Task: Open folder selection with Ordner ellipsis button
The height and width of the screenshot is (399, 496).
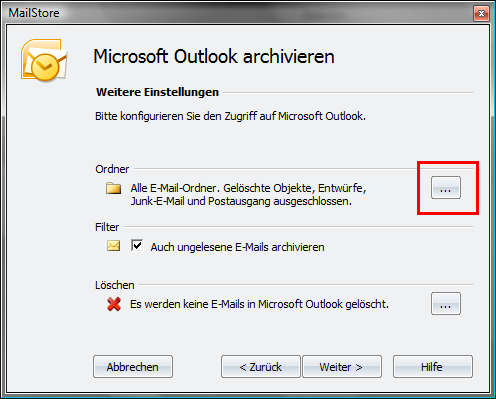Action: 446,188
